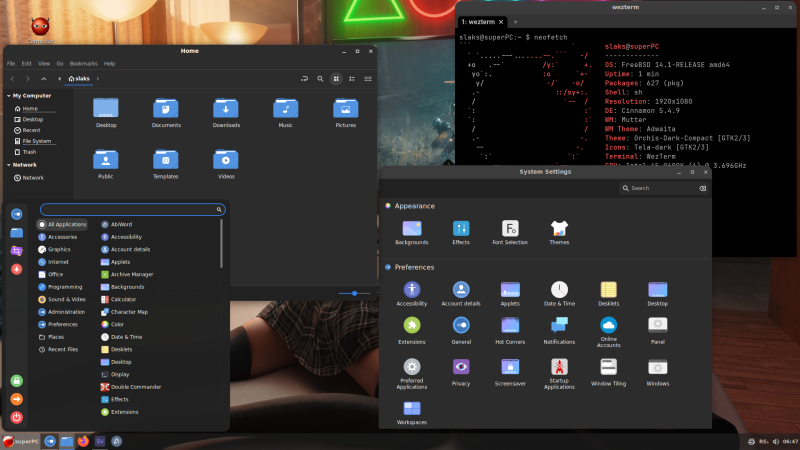The image size is (800, 450).
Task: Launch Double Commander from app menu
Action: 131,387
